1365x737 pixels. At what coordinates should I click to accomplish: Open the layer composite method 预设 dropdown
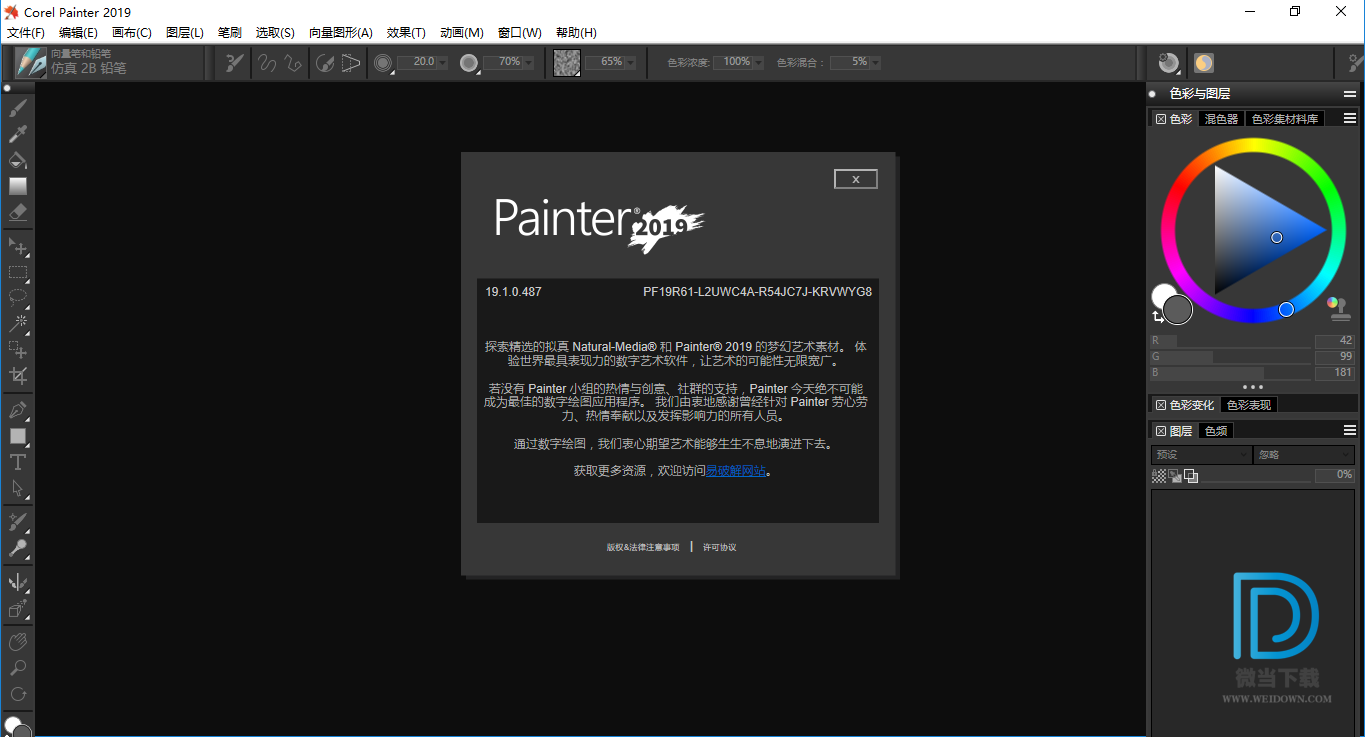(x=1201, y=455)
